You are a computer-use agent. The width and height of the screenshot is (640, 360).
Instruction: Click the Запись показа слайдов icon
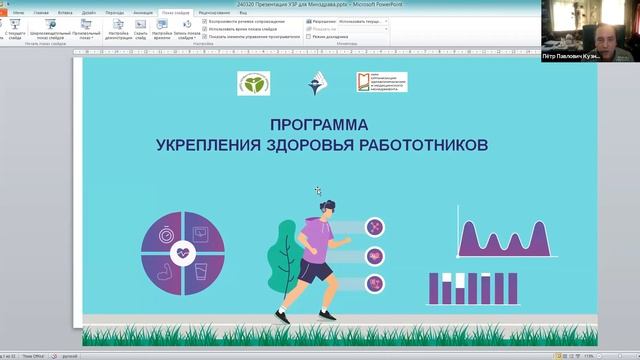point(187,25)
